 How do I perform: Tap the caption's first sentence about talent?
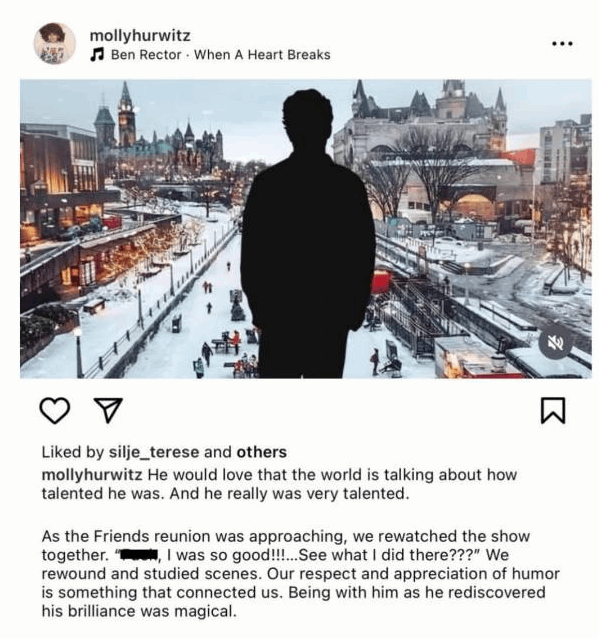[279, 484]
